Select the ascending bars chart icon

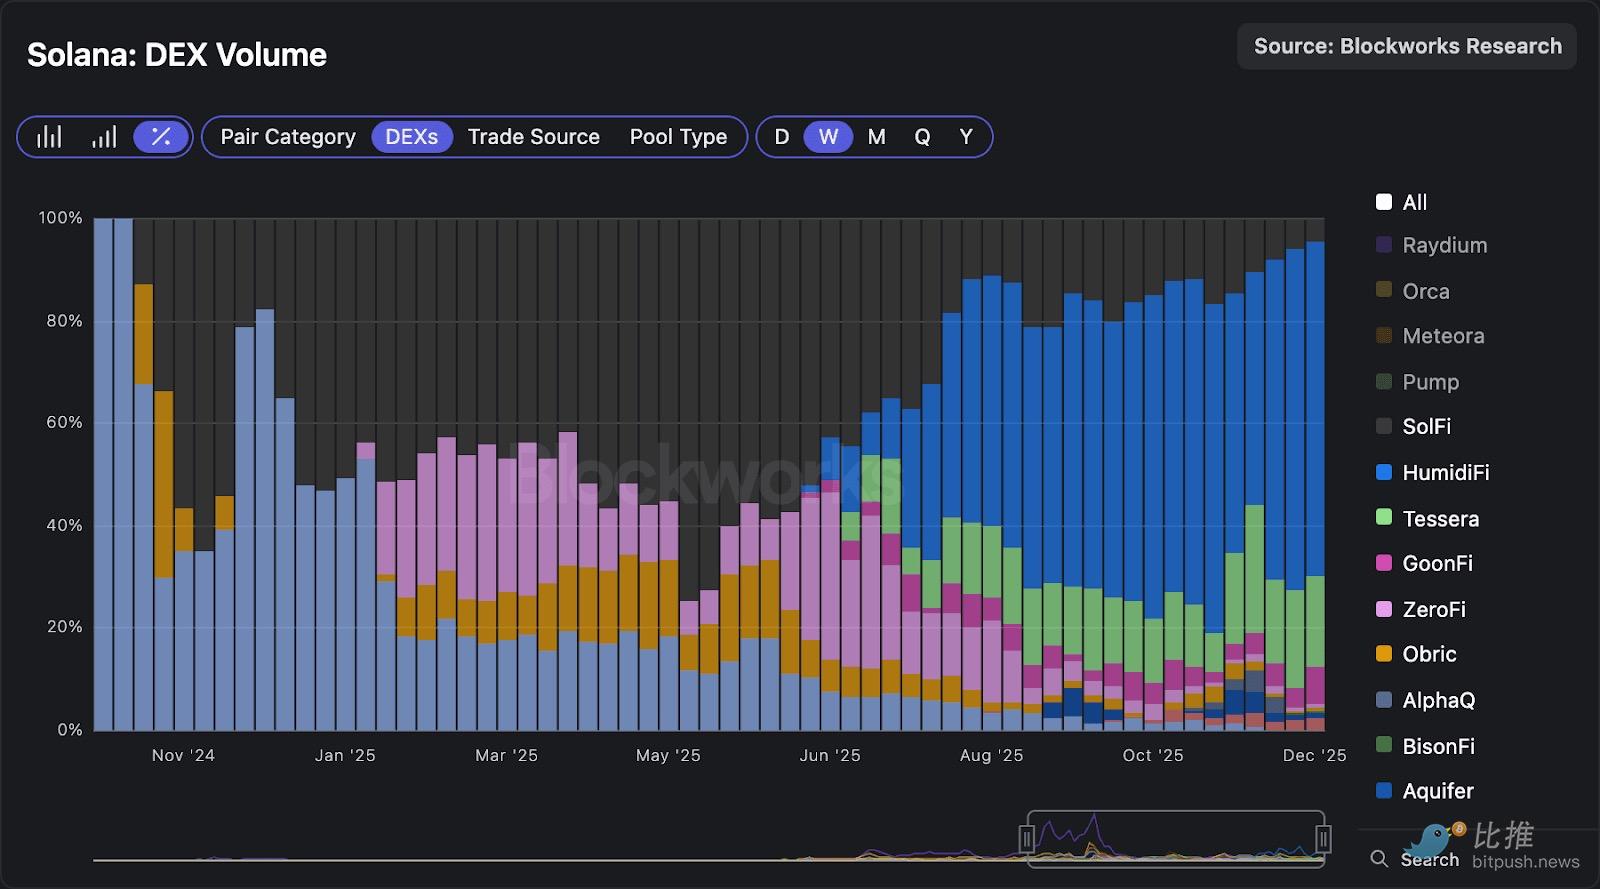(x=104, y=137)
